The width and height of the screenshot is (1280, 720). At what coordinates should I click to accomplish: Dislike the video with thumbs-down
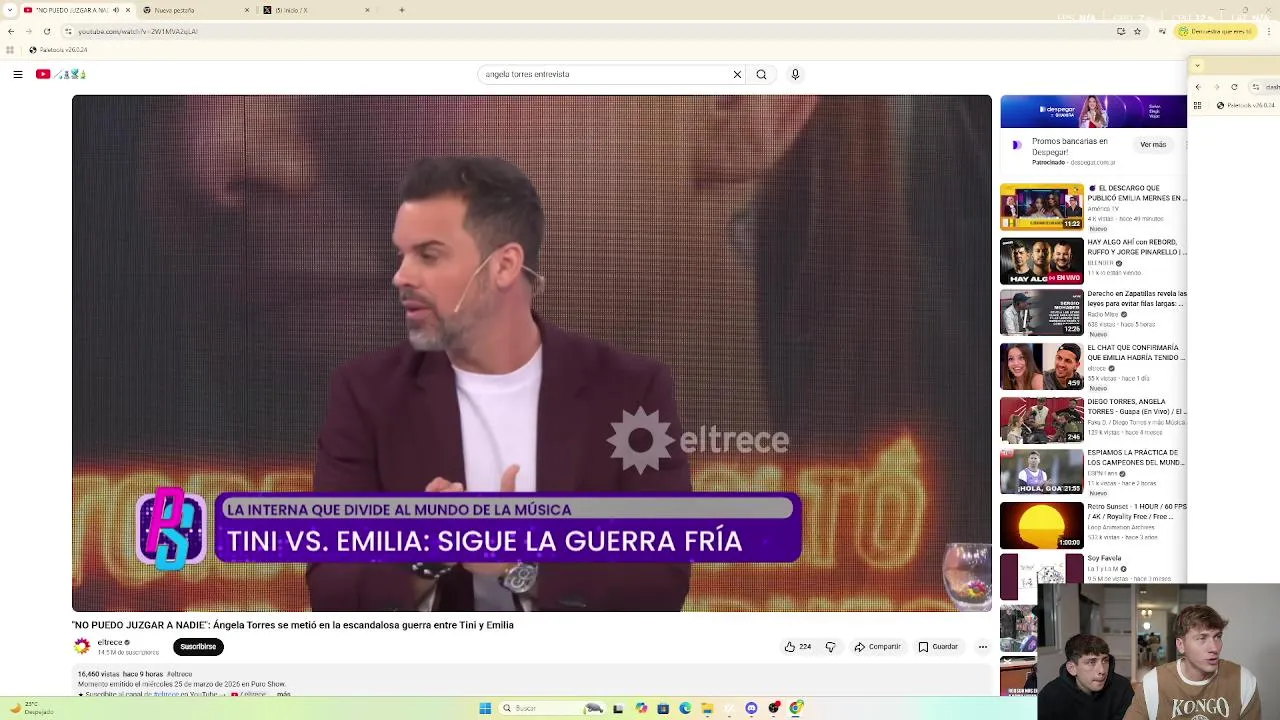coord(830,647)
